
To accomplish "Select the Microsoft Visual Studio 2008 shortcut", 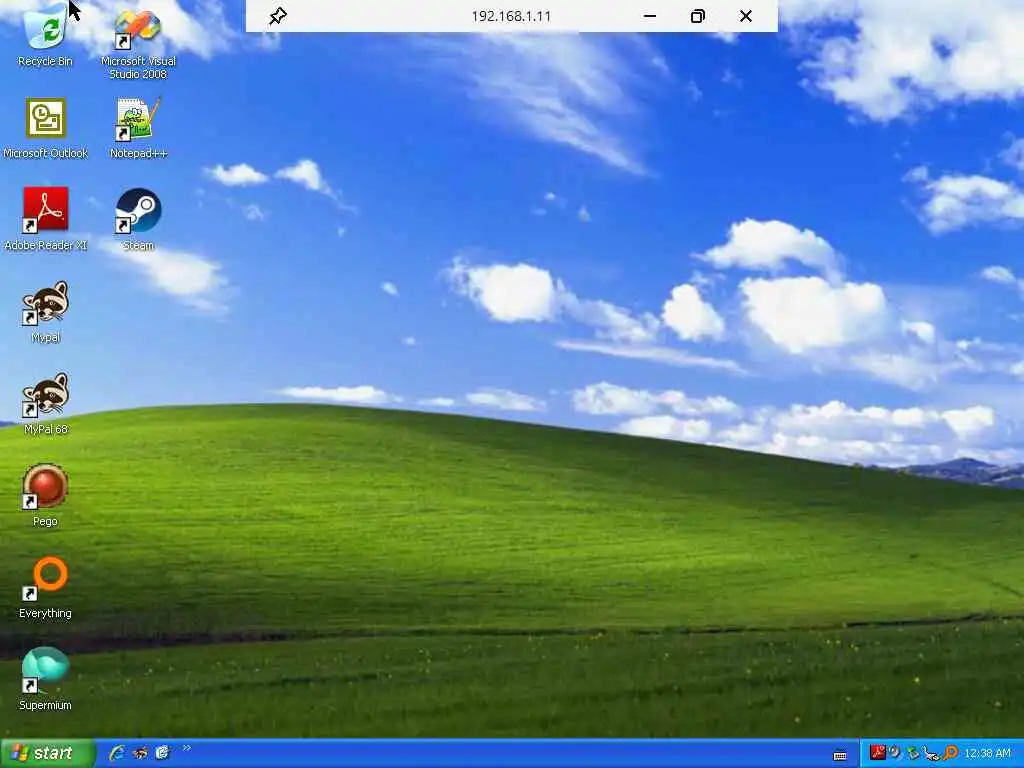I will point(138,43).
